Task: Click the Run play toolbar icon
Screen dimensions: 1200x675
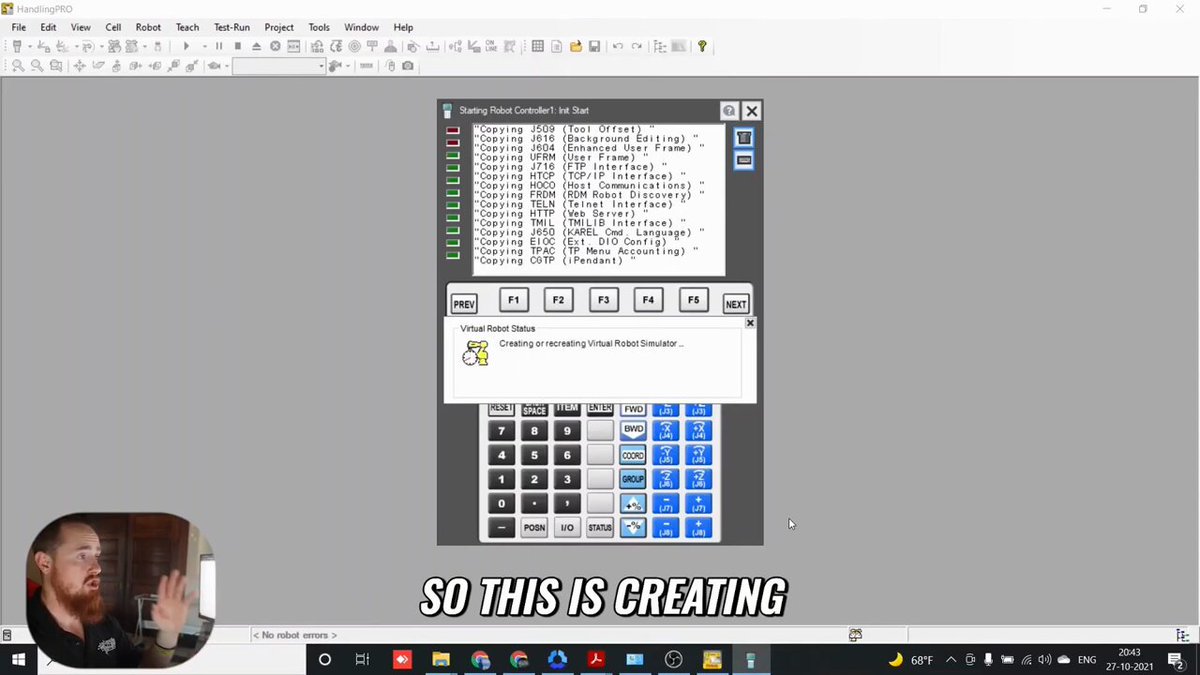Action: (x=186, y=46)
